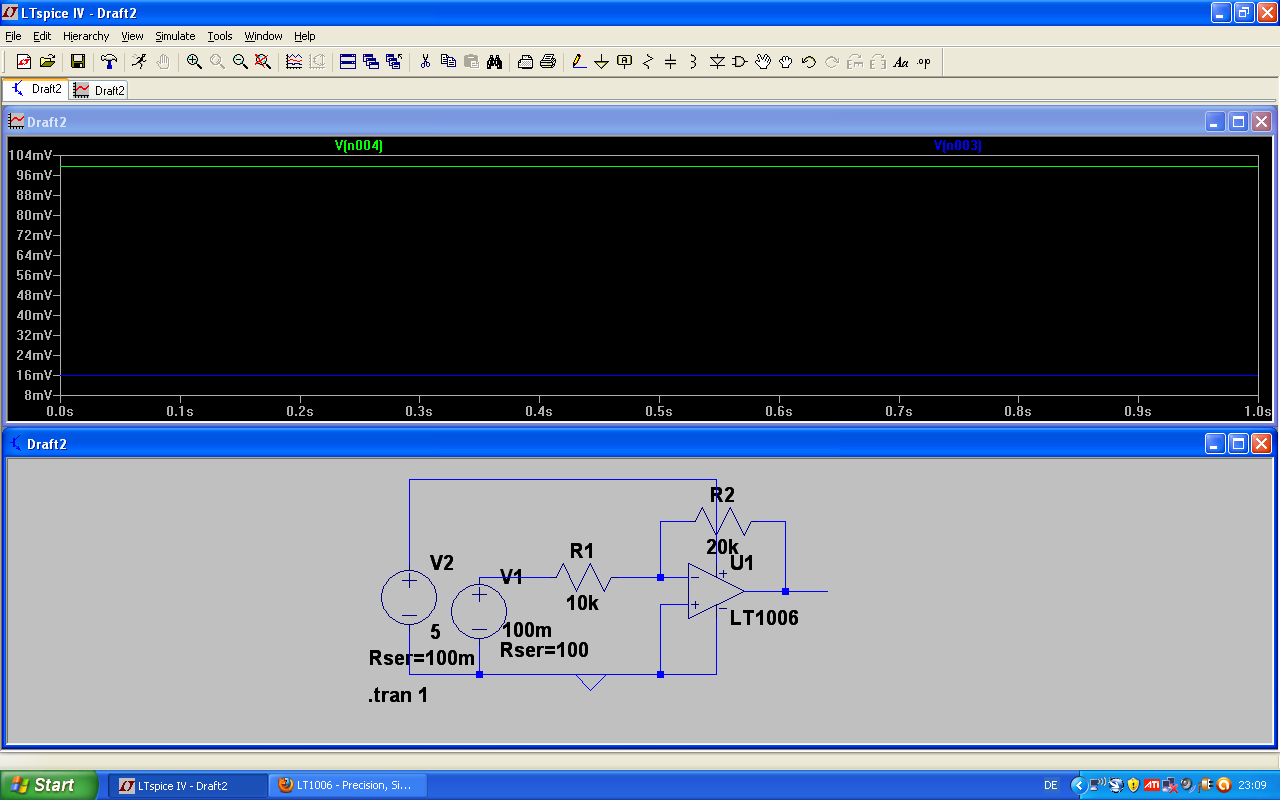Zoom full extents with the crossed magnifier
Screen dimensions: 1280x800
pyautogui.click(x=263, y=62)
